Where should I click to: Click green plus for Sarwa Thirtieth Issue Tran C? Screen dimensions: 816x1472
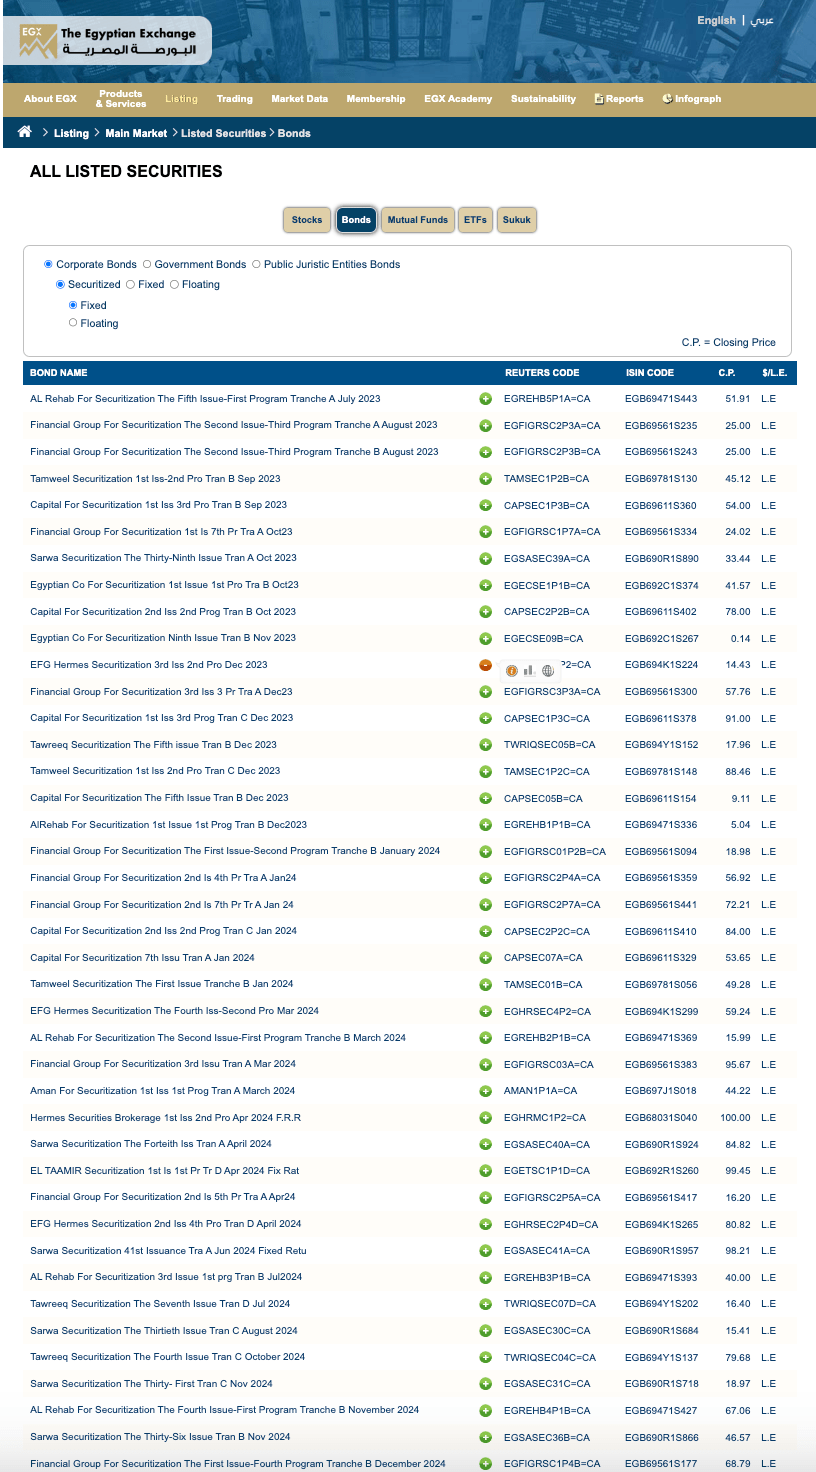point(485,1331)
